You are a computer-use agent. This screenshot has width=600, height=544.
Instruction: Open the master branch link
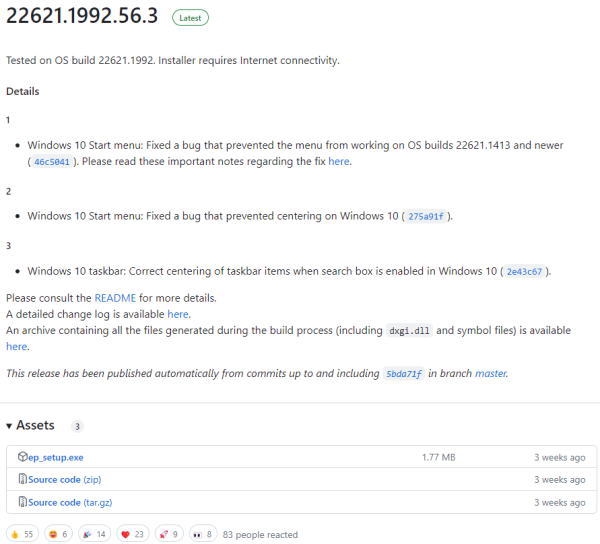491,373
